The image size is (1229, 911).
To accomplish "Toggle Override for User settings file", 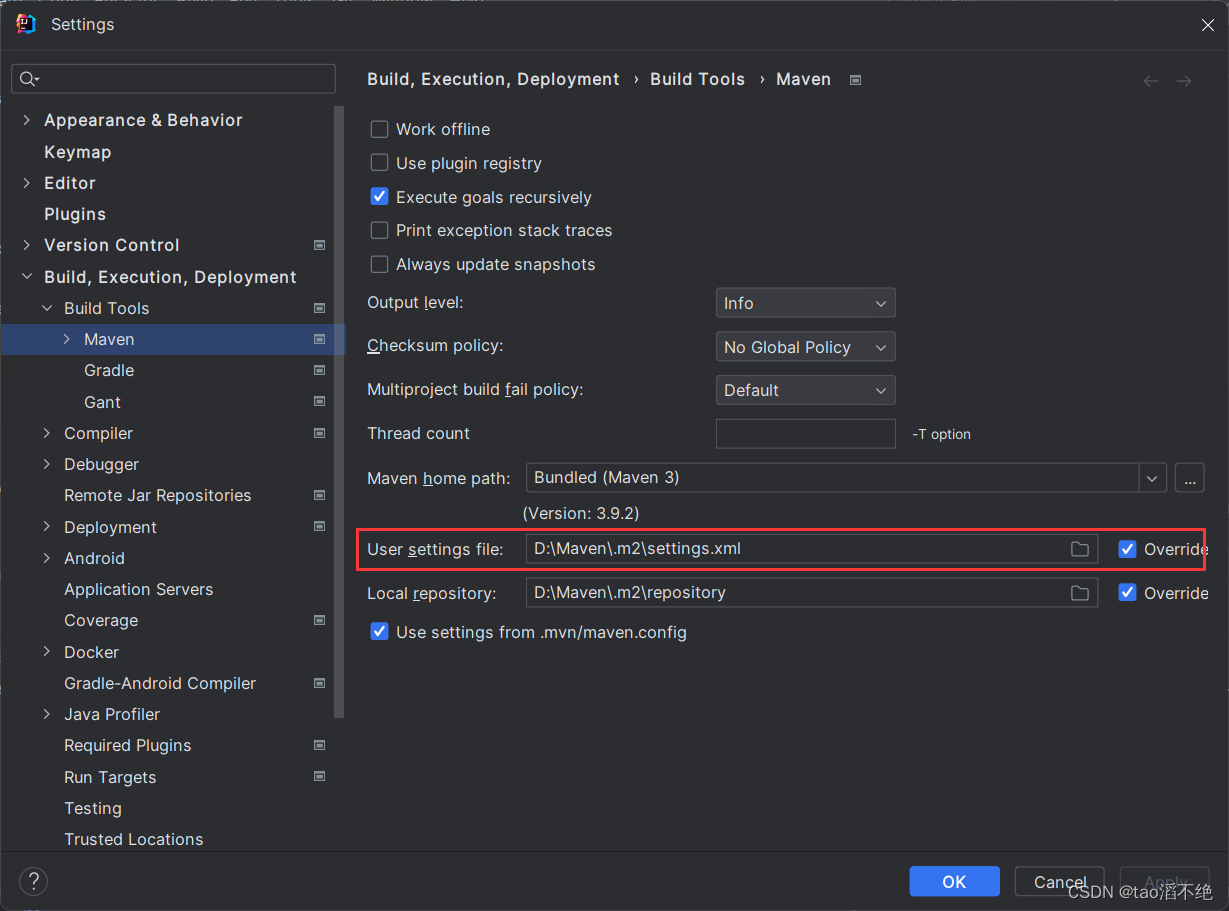I will tap(1127, 549).
